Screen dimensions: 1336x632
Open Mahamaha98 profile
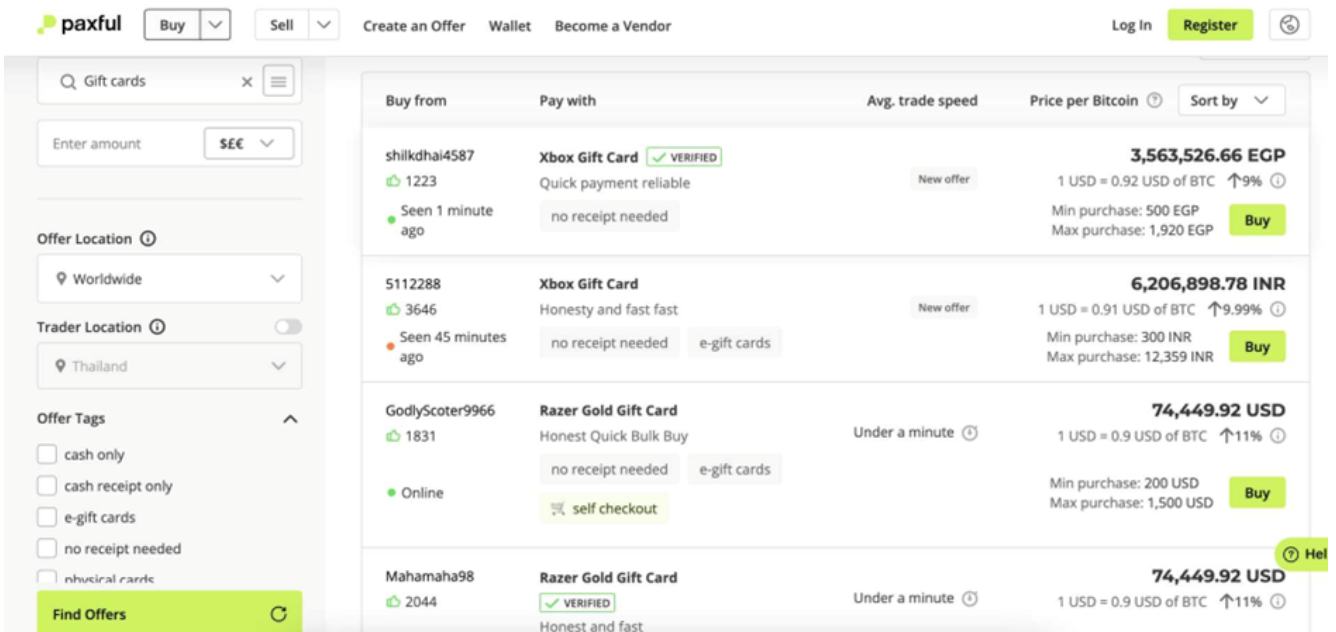[430, 577]
